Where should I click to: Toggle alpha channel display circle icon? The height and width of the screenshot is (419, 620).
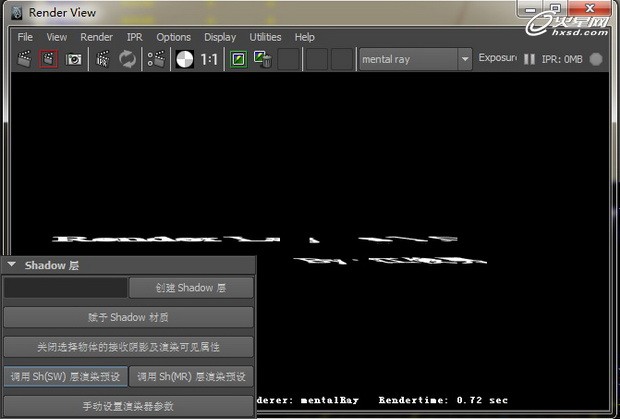tap(185, 59)
